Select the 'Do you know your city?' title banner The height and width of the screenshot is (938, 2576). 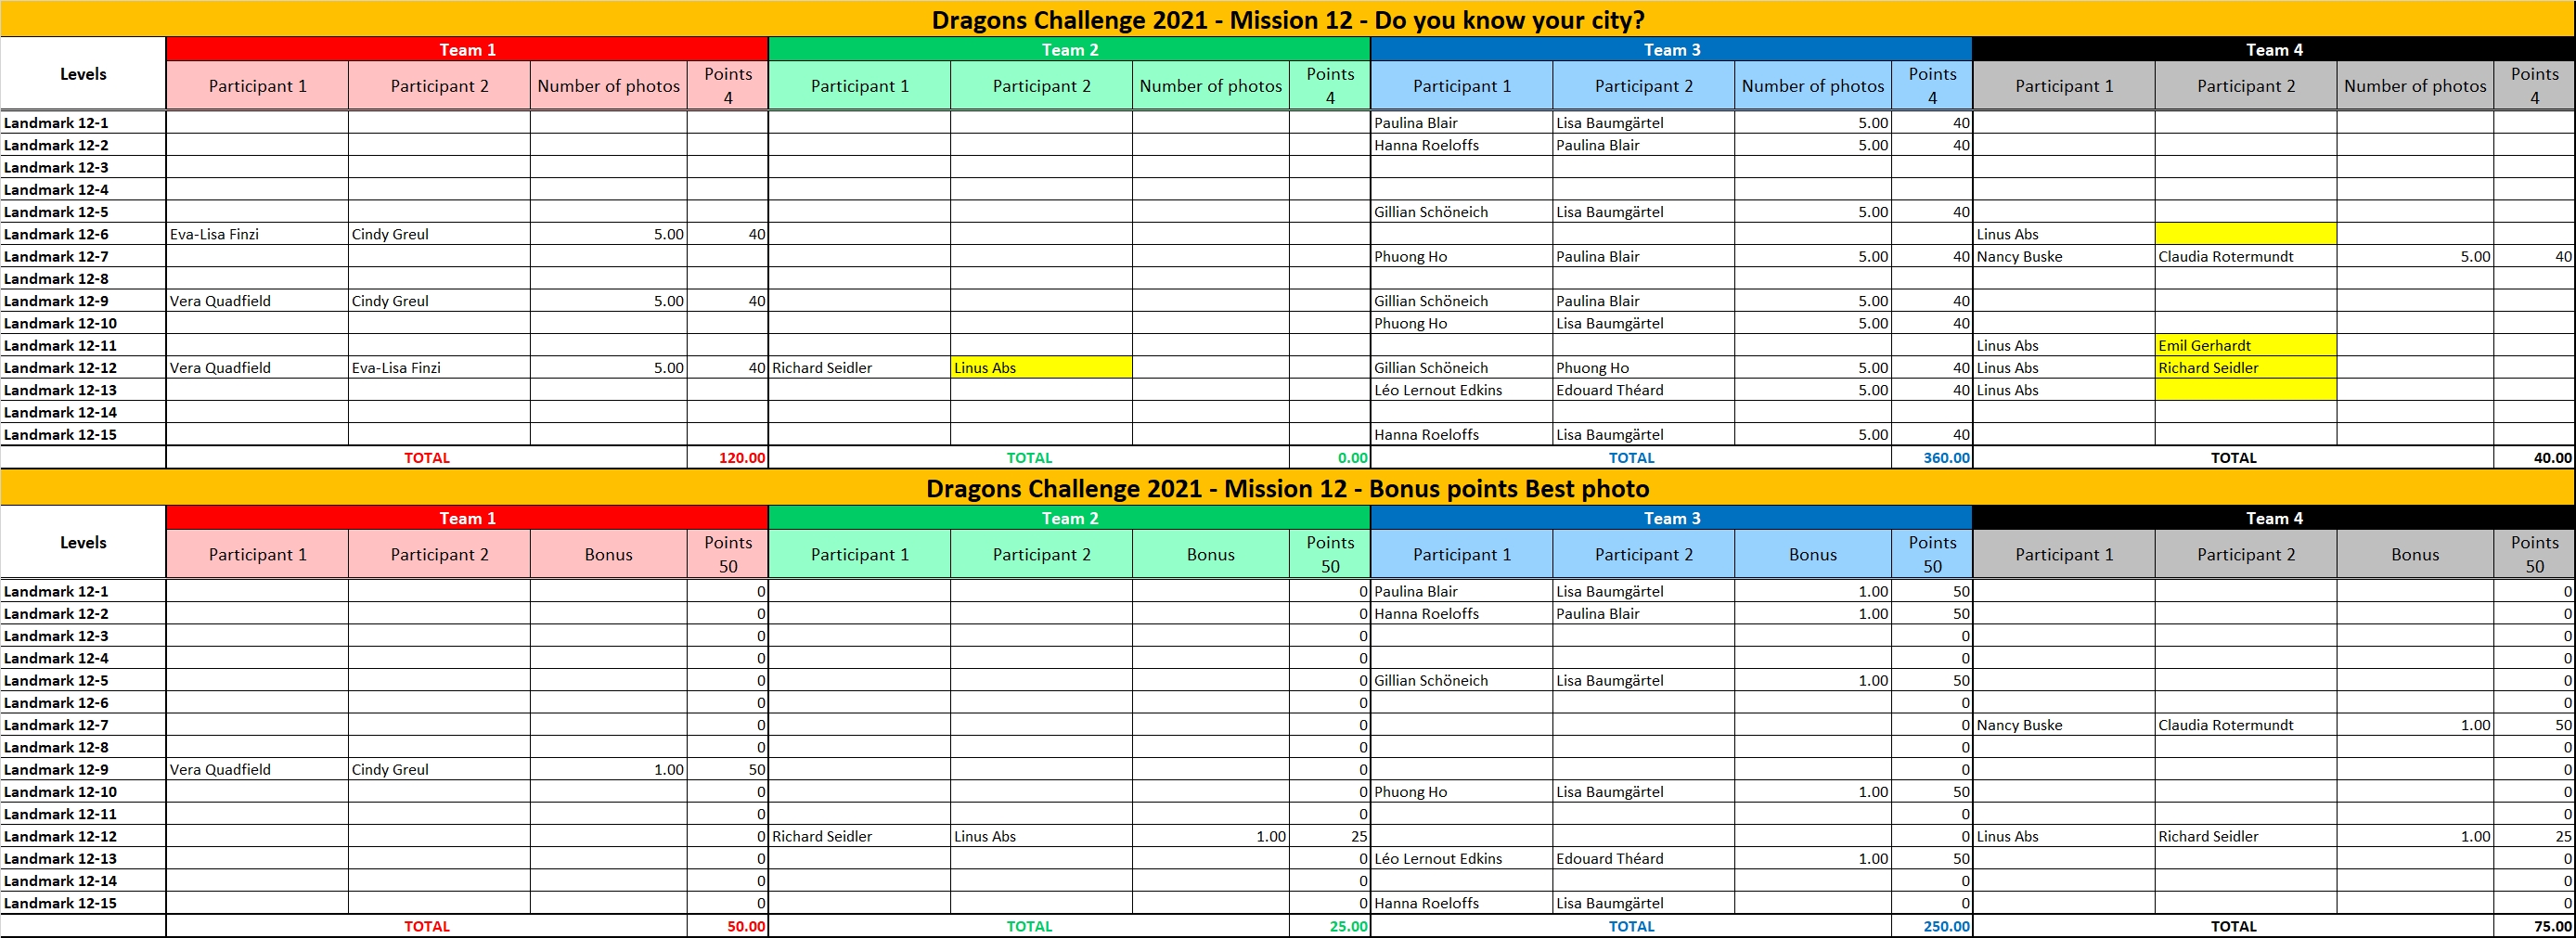click(1287, 19)
